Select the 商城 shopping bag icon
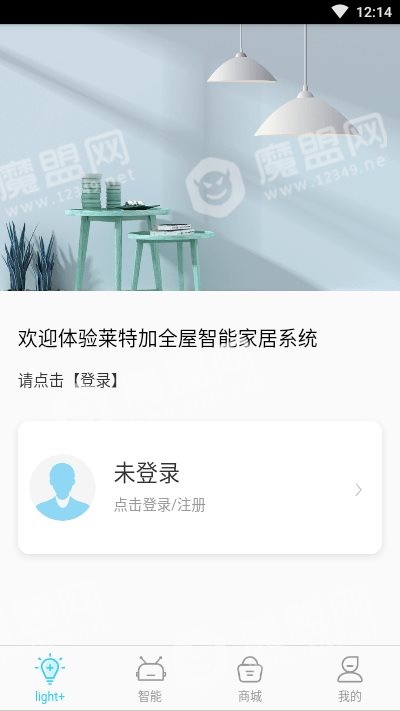The width and height of the screenshot is (400, 711). [250, 669]
